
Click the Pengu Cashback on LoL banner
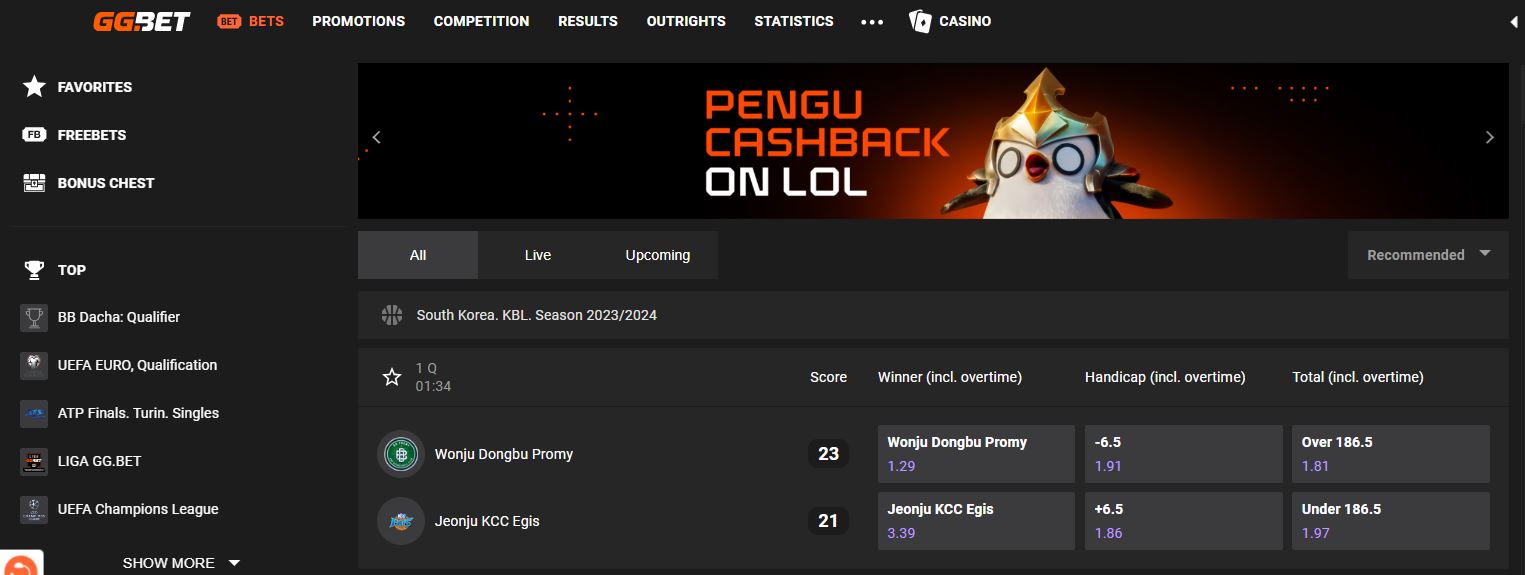933,141
